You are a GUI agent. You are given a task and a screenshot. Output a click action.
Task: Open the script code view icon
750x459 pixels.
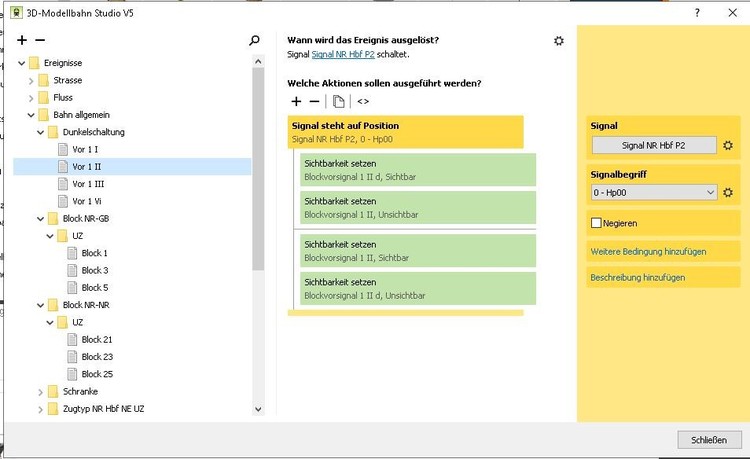coord(363,101)
